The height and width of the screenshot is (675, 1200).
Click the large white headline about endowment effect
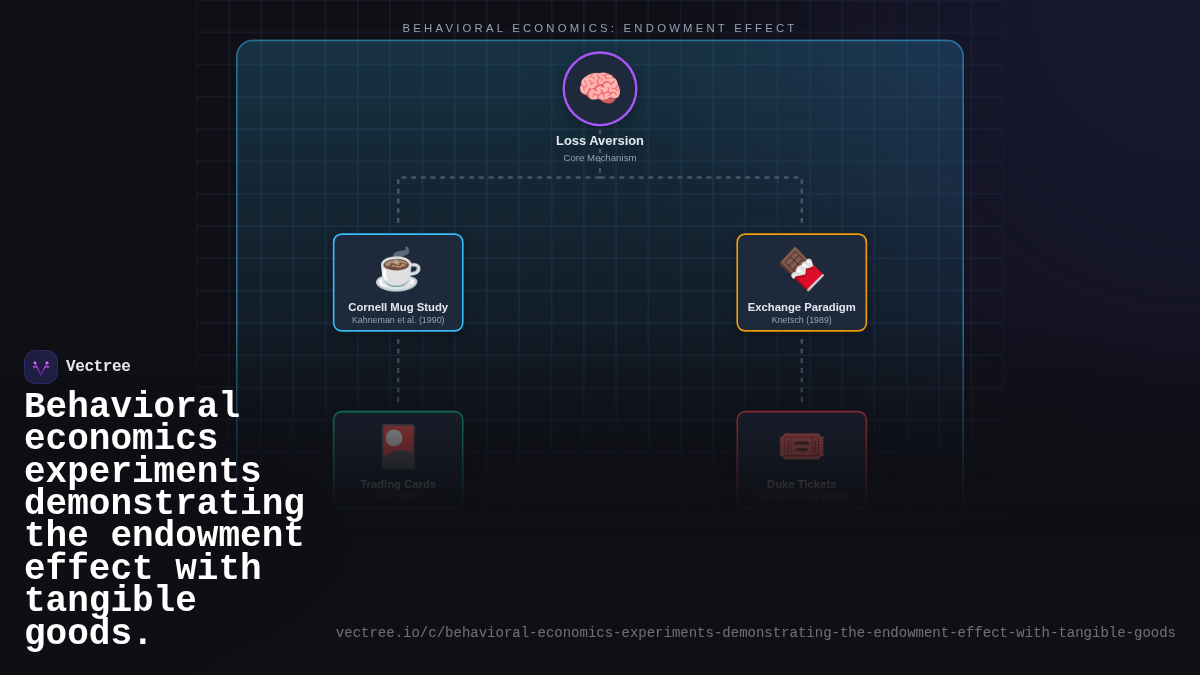coord(160,520)
